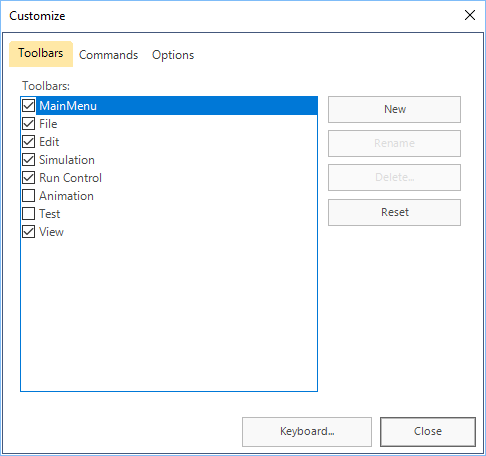
Task: Click the New toolbar button
Action: [394, 109]
